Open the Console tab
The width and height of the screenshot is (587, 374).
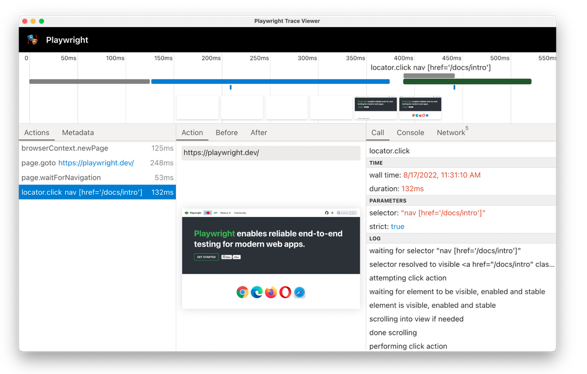(x=410, y=133)
